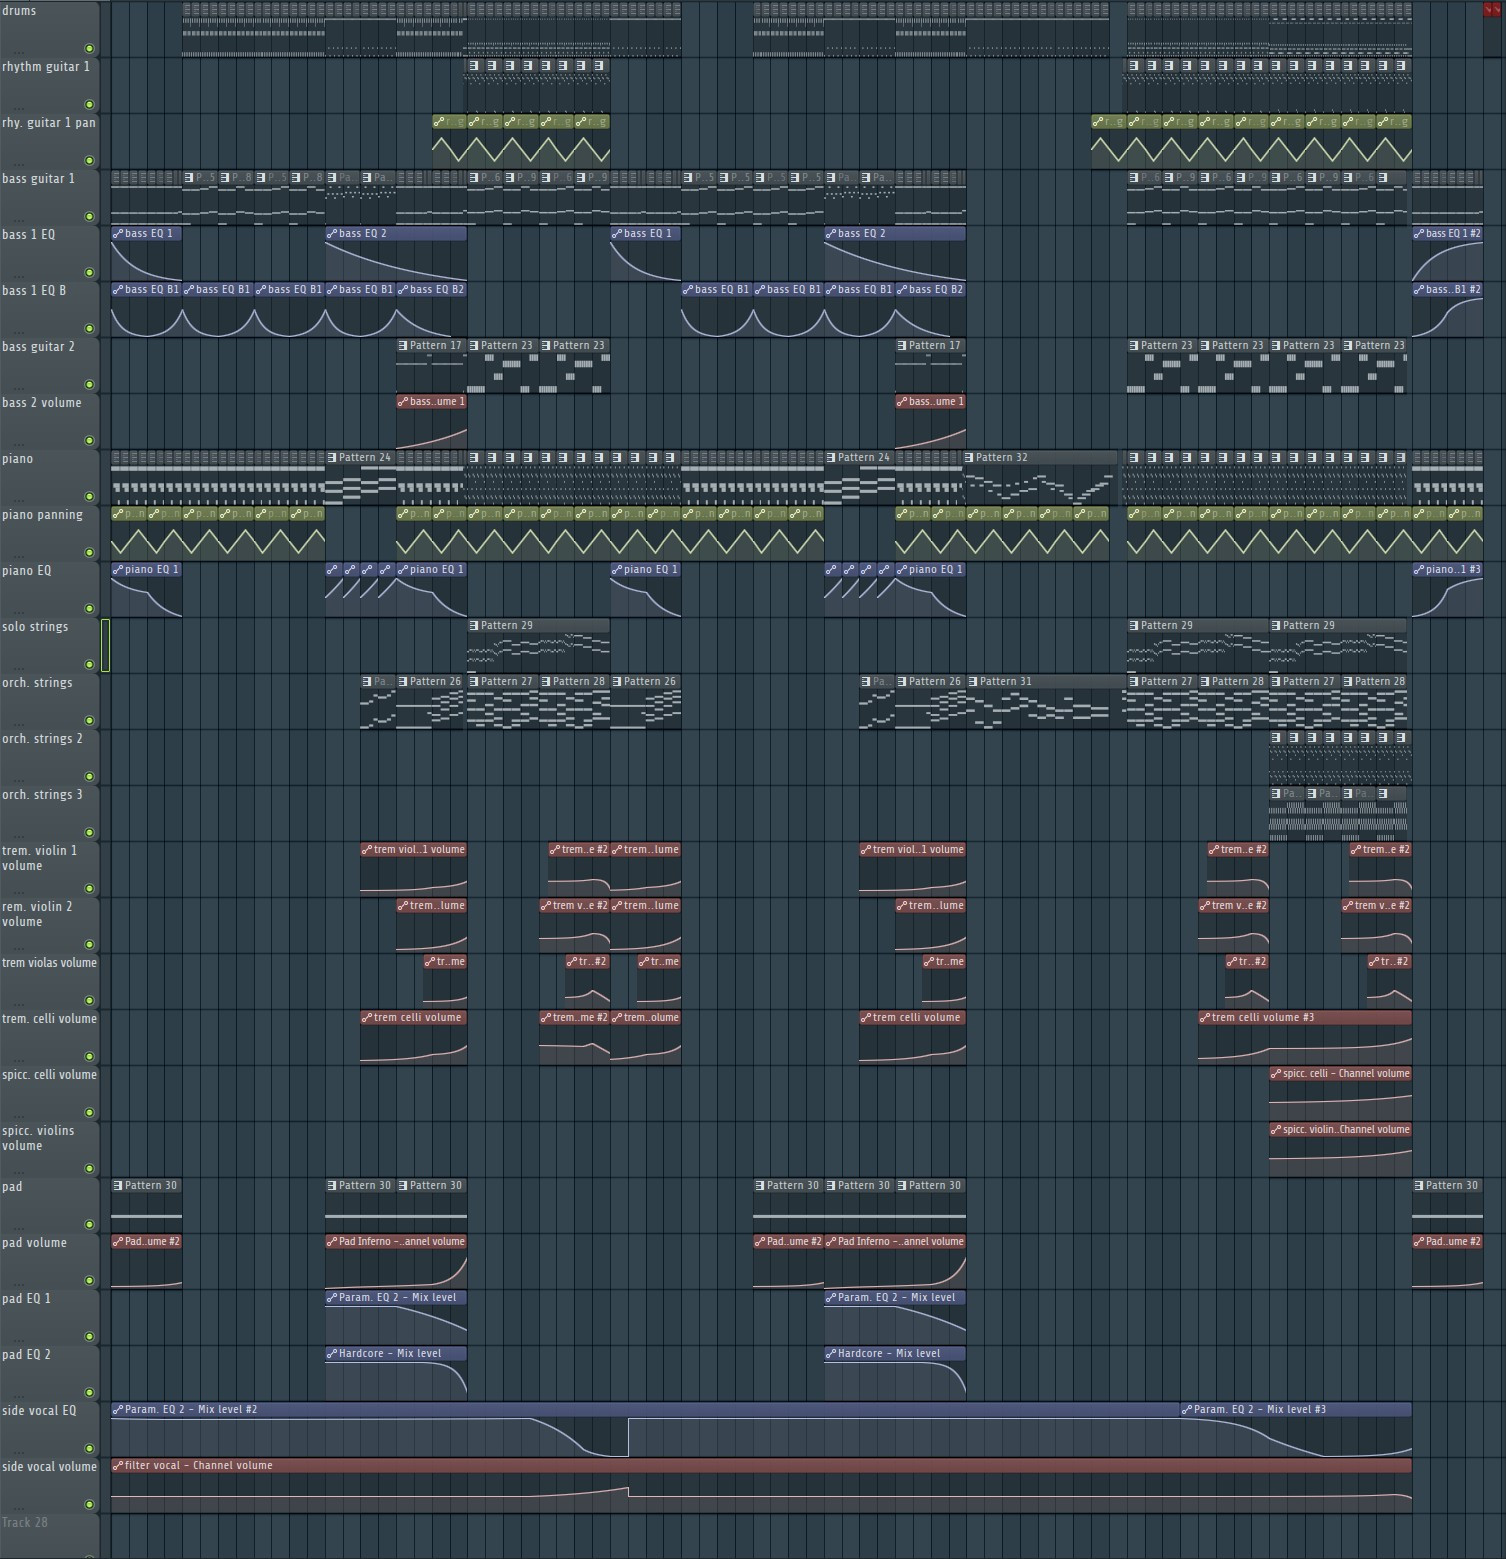This screenshot has height=1559, width=1506.
Task: Select the Param. EQ 2 - Mix level #2 clip
Action: pyautogui.click(x=645, y=1429)
